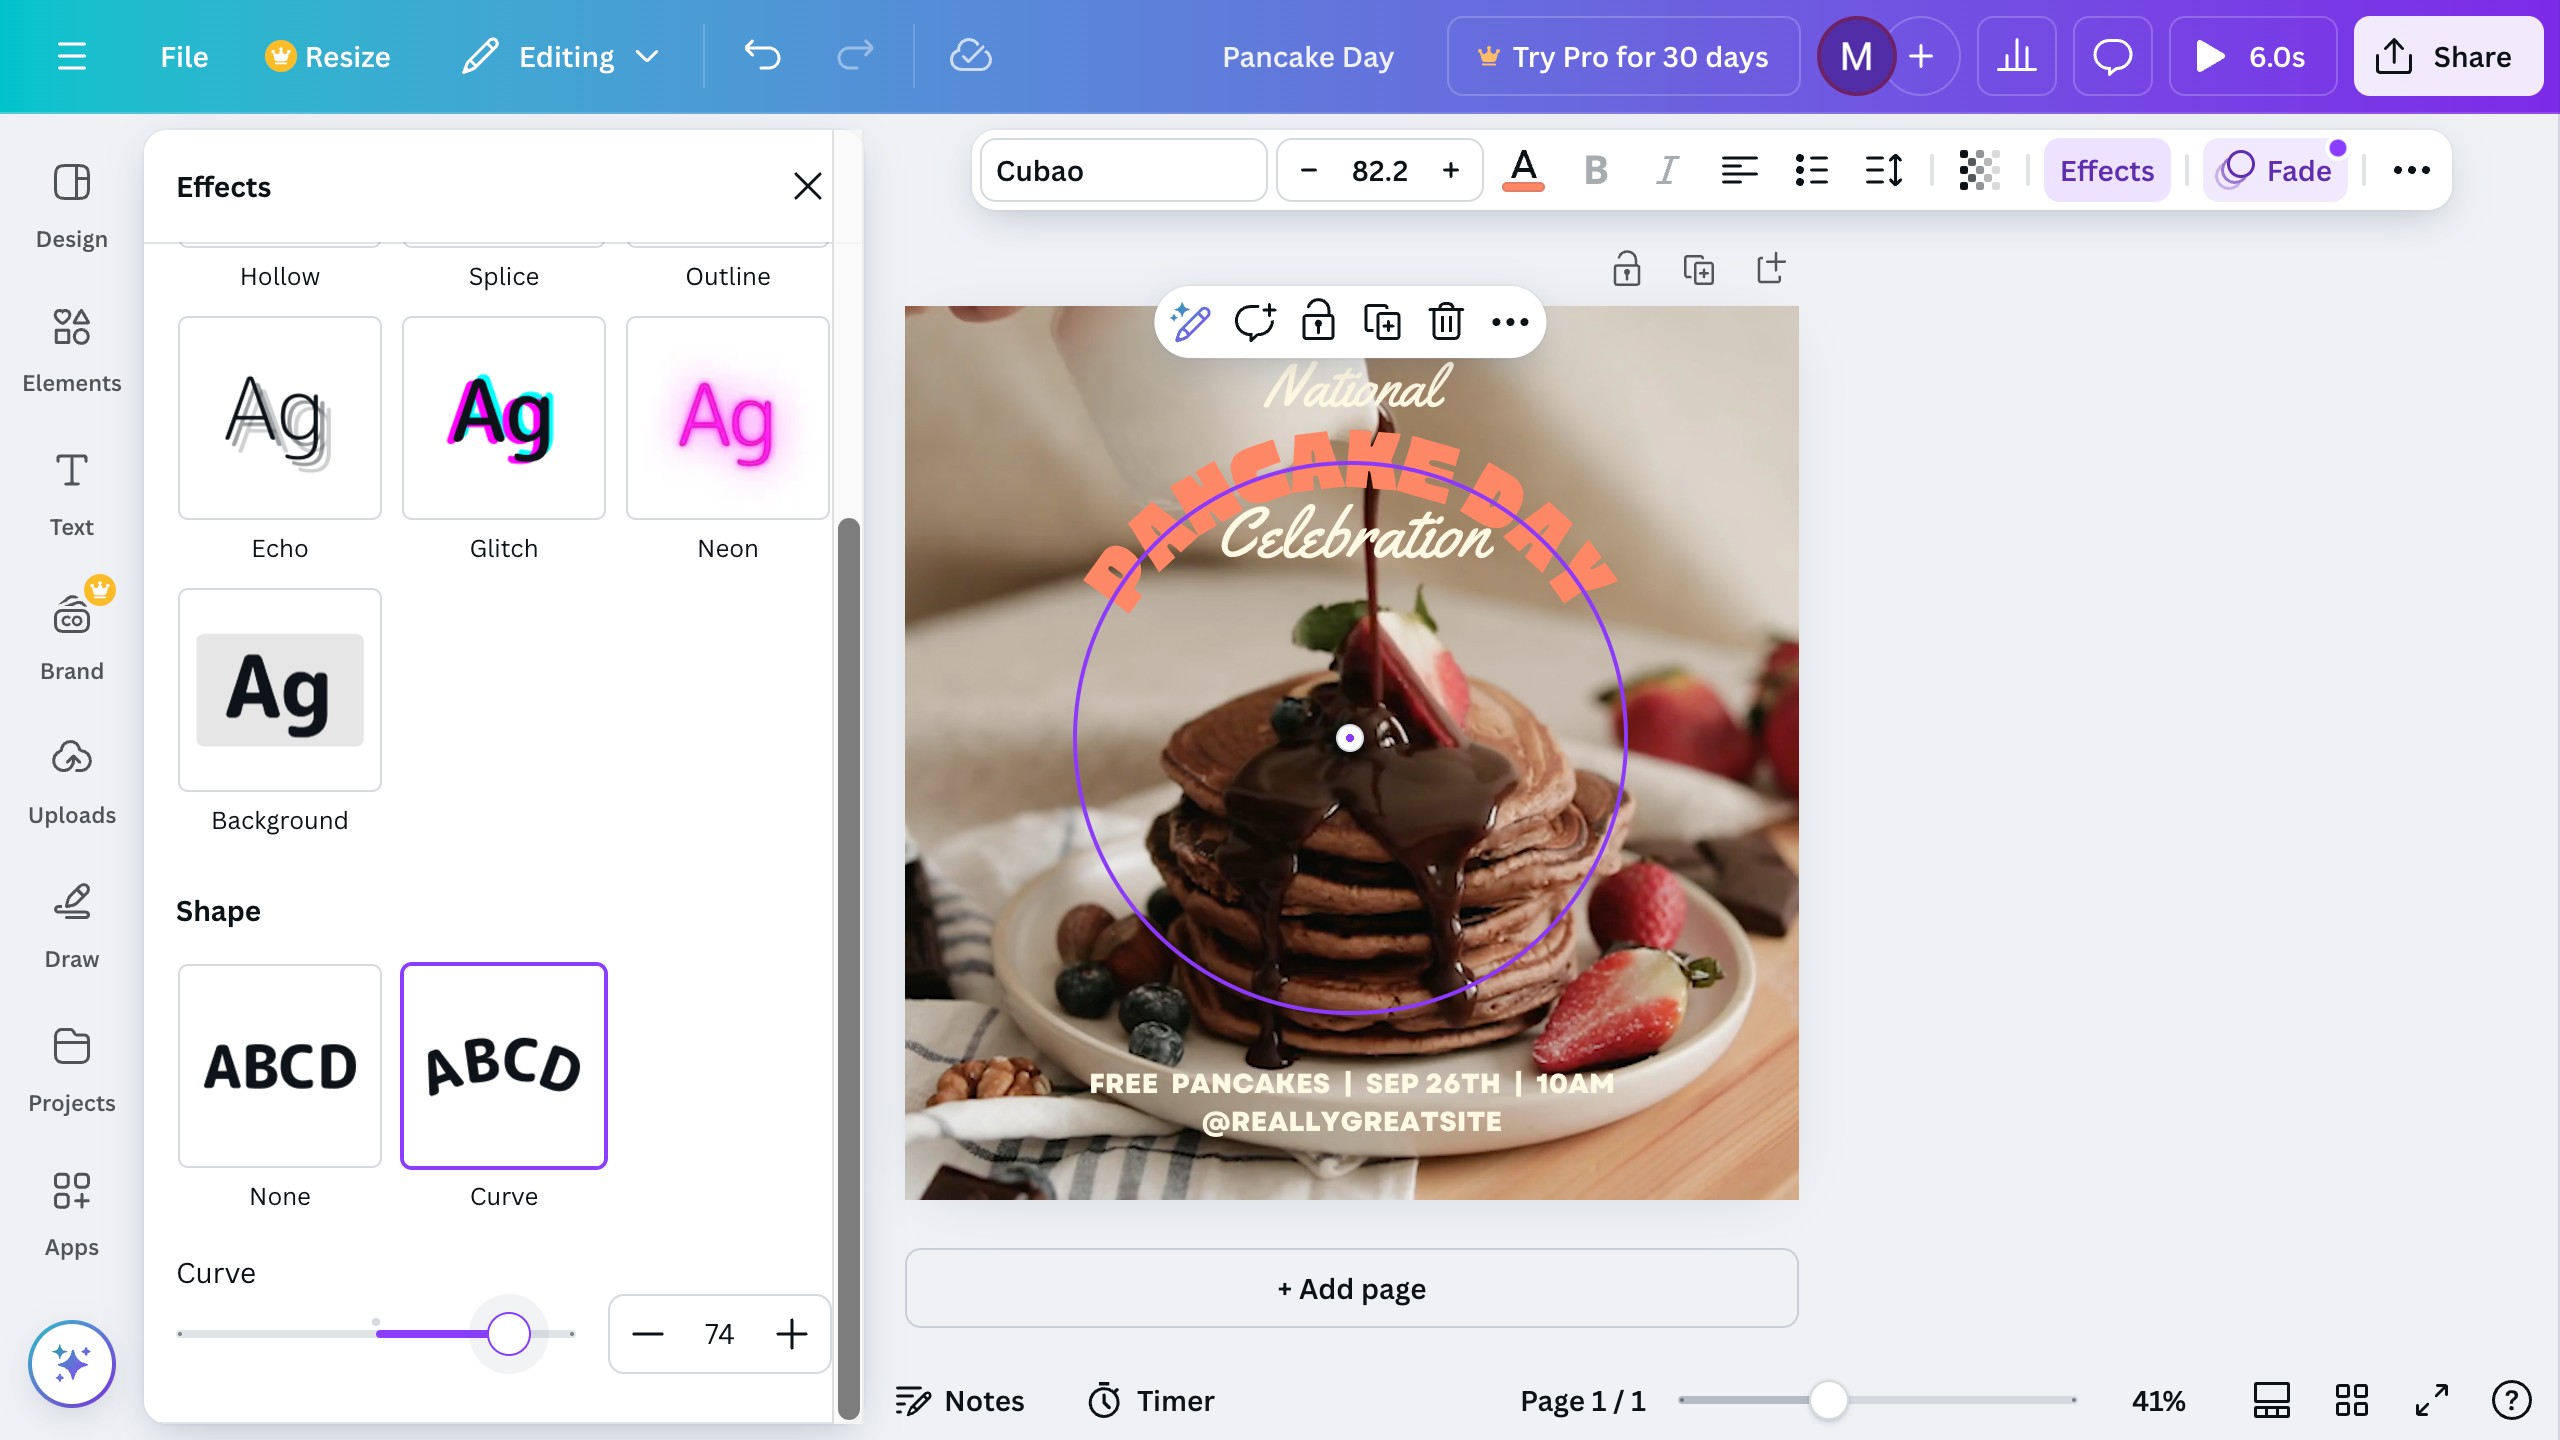The image size is (2560, 1440).
Task: Expand the Editing mode dropdown
Action: pos(561,57)
